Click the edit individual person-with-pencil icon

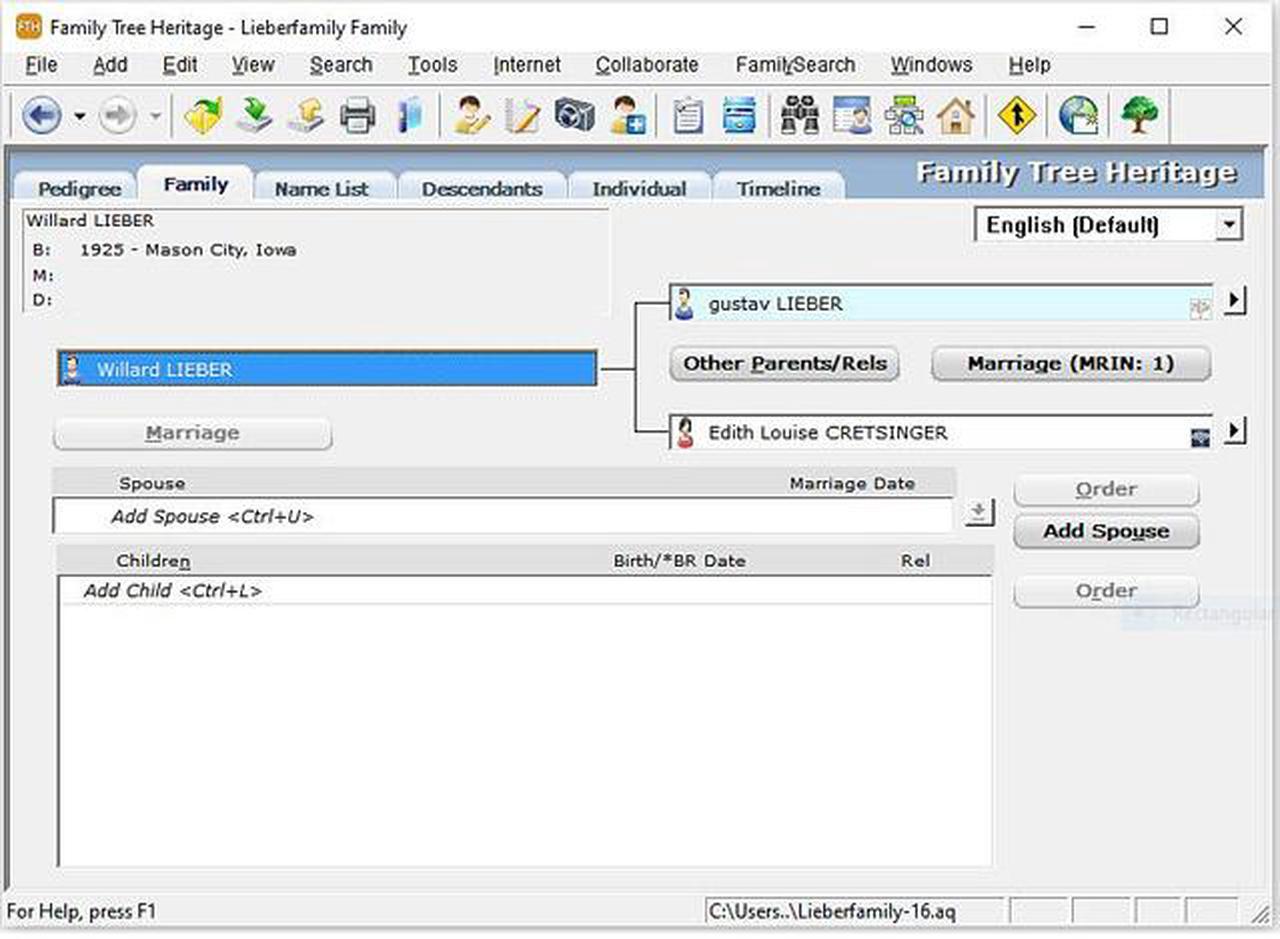click(x=470, y=116)
